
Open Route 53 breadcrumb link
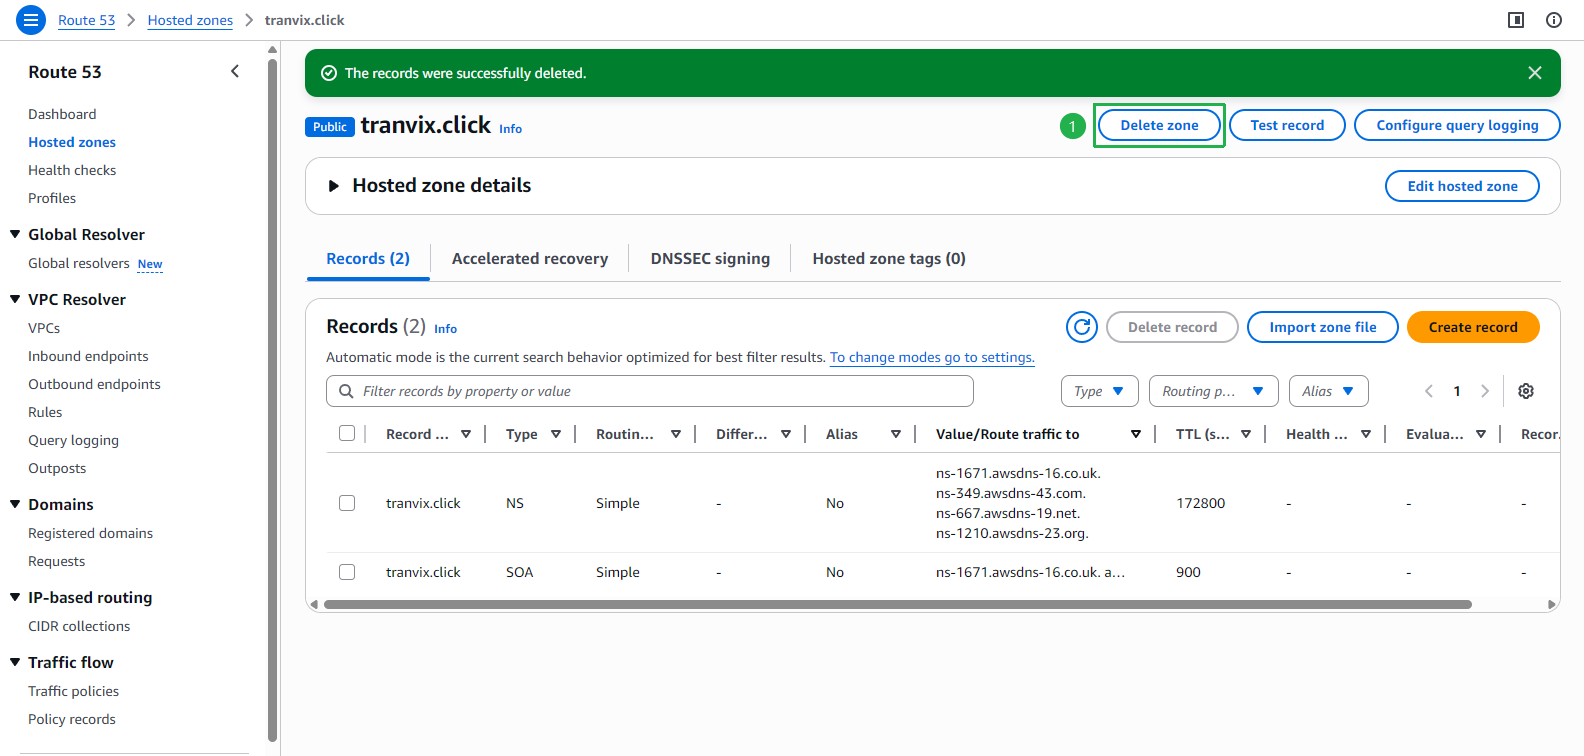click(86, 20)
